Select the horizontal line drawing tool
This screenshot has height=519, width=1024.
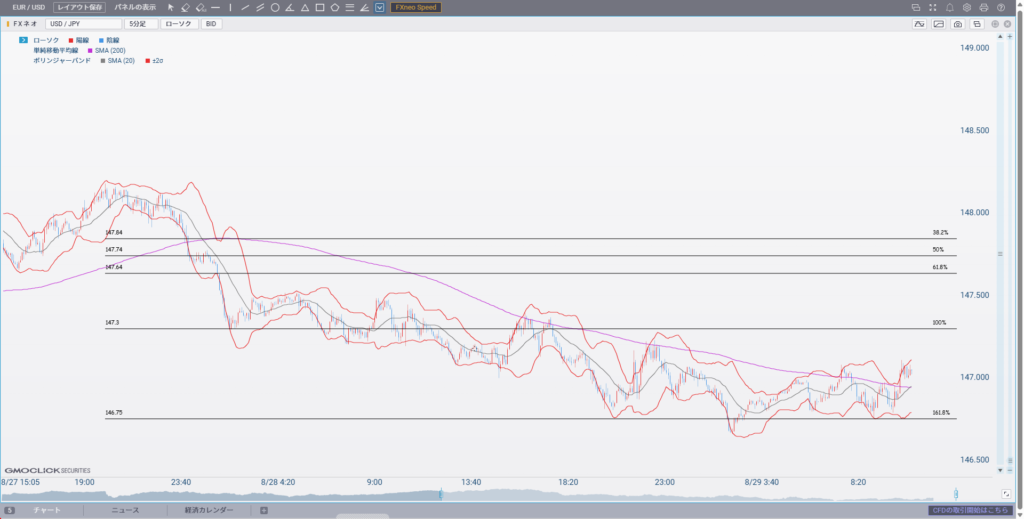[x=216, y=8]
